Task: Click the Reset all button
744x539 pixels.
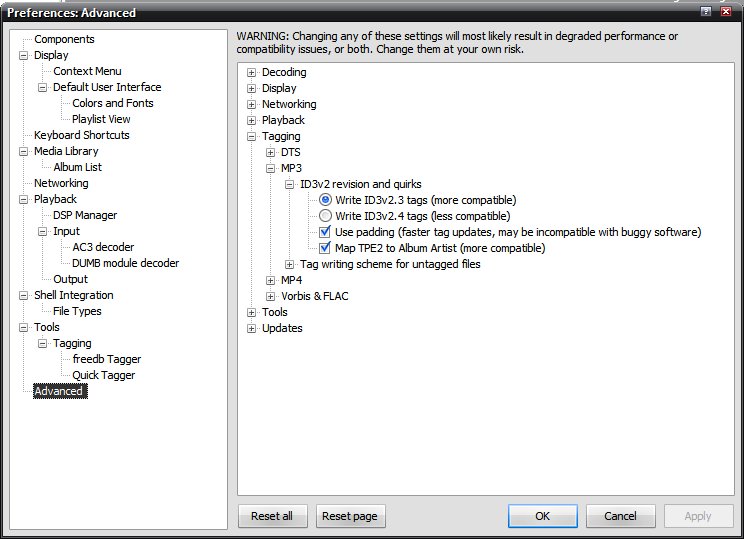Action: (272, 516)
